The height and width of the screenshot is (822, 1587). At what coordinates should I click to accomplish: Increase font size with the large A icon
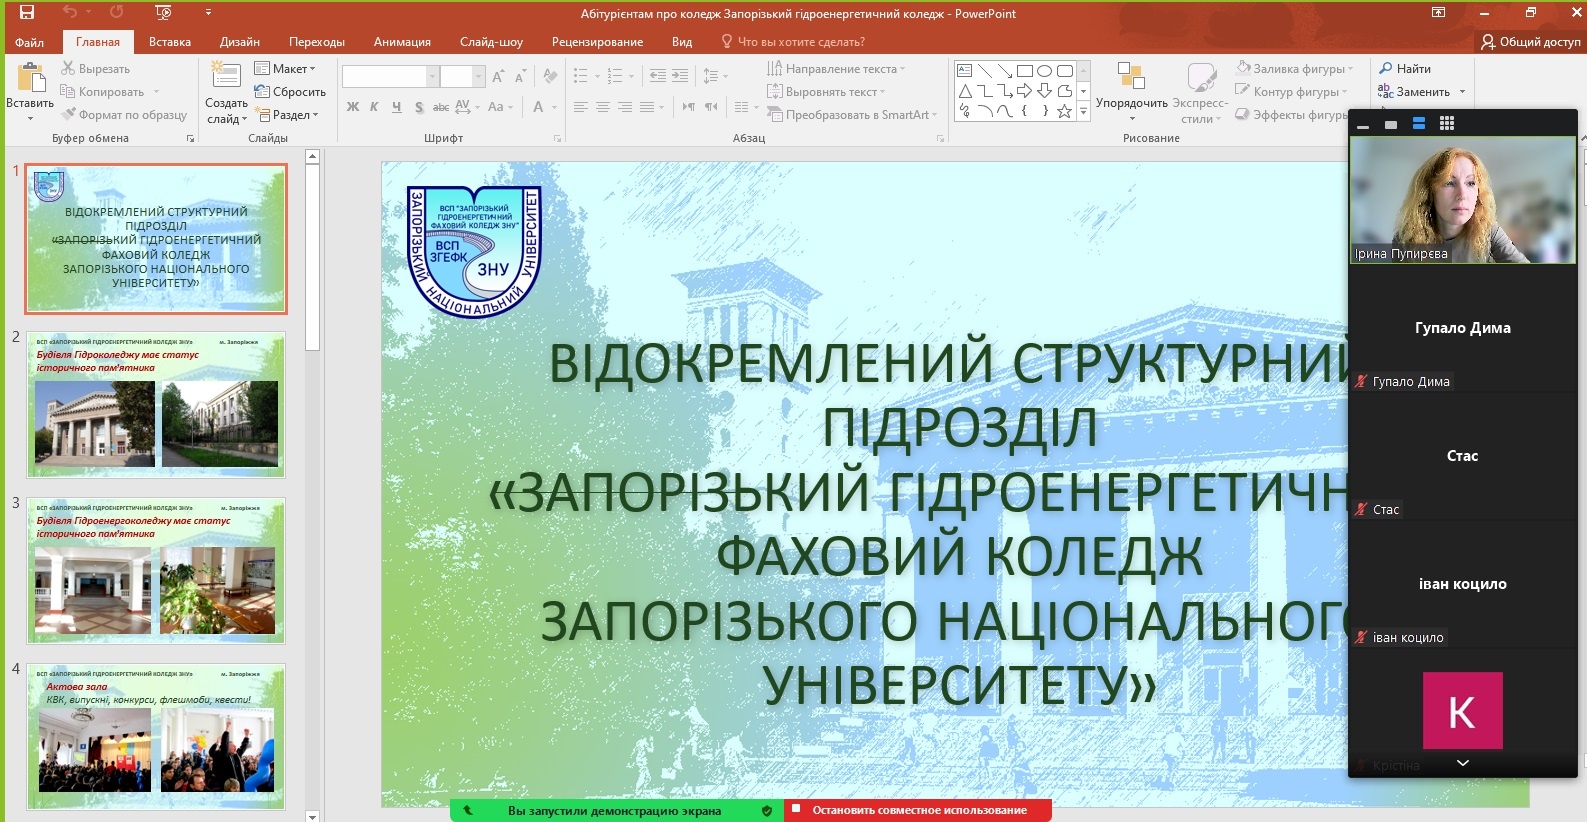498,77
